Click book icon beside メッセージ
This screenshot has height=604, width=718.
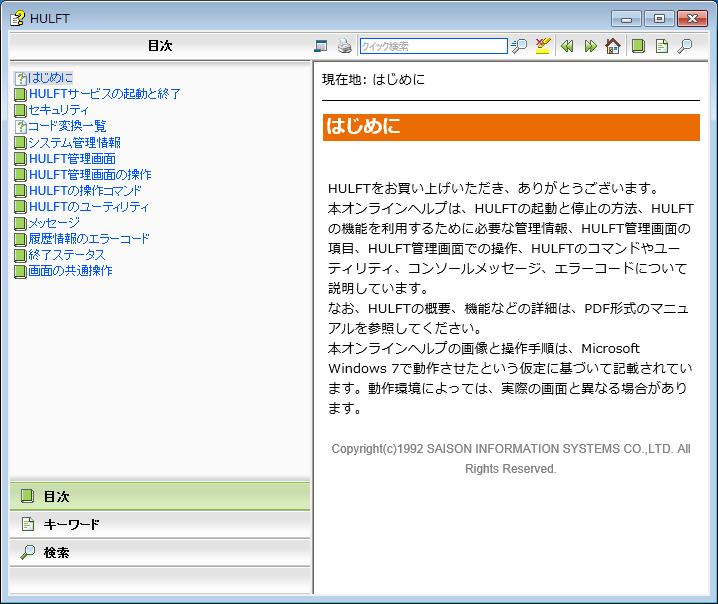tap(20, 223)
